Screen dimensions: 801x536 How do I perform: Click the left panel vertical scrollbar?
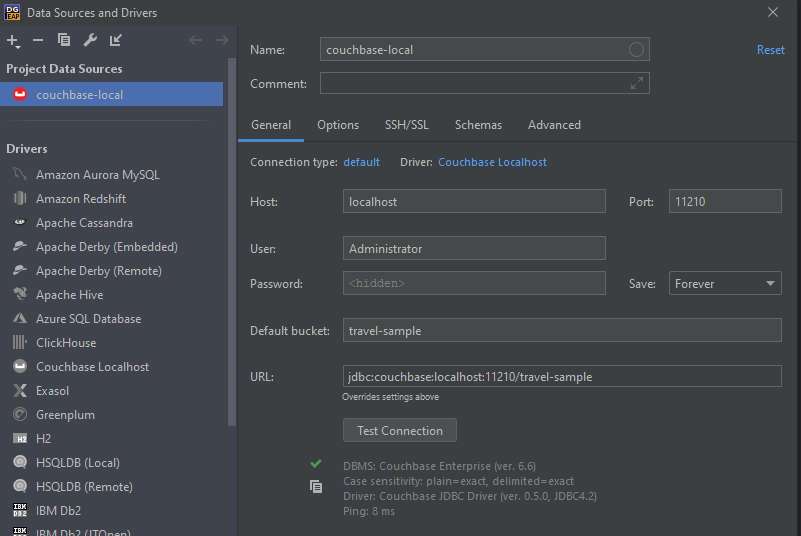(x=232, y=243)
